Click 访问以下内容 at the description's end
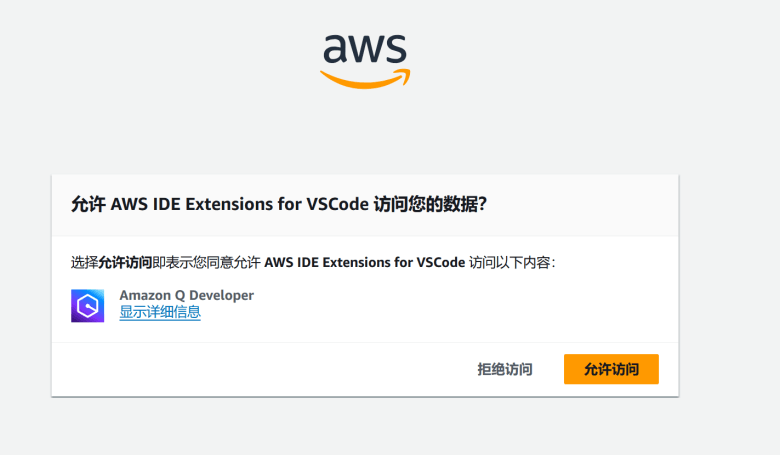Image resolution: width=780 pixels, height=455 pixels. 510,263
